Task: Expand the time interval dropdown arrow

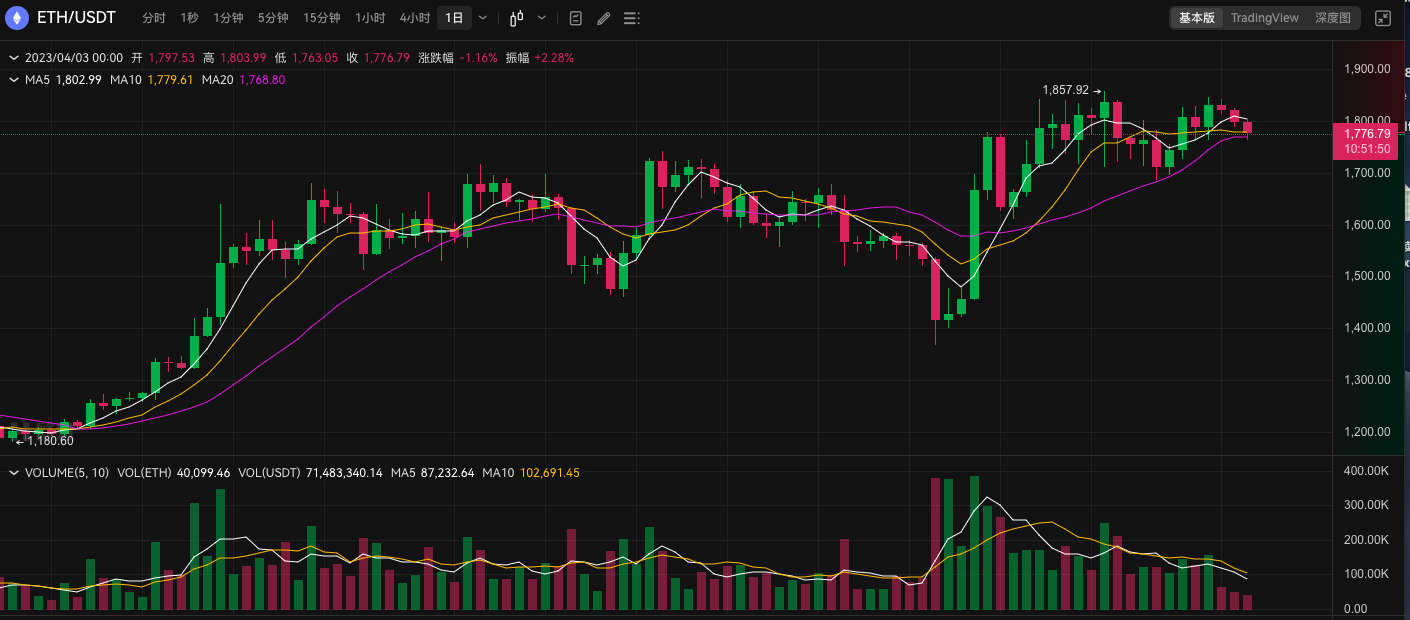Action: (x=483, y=18)
